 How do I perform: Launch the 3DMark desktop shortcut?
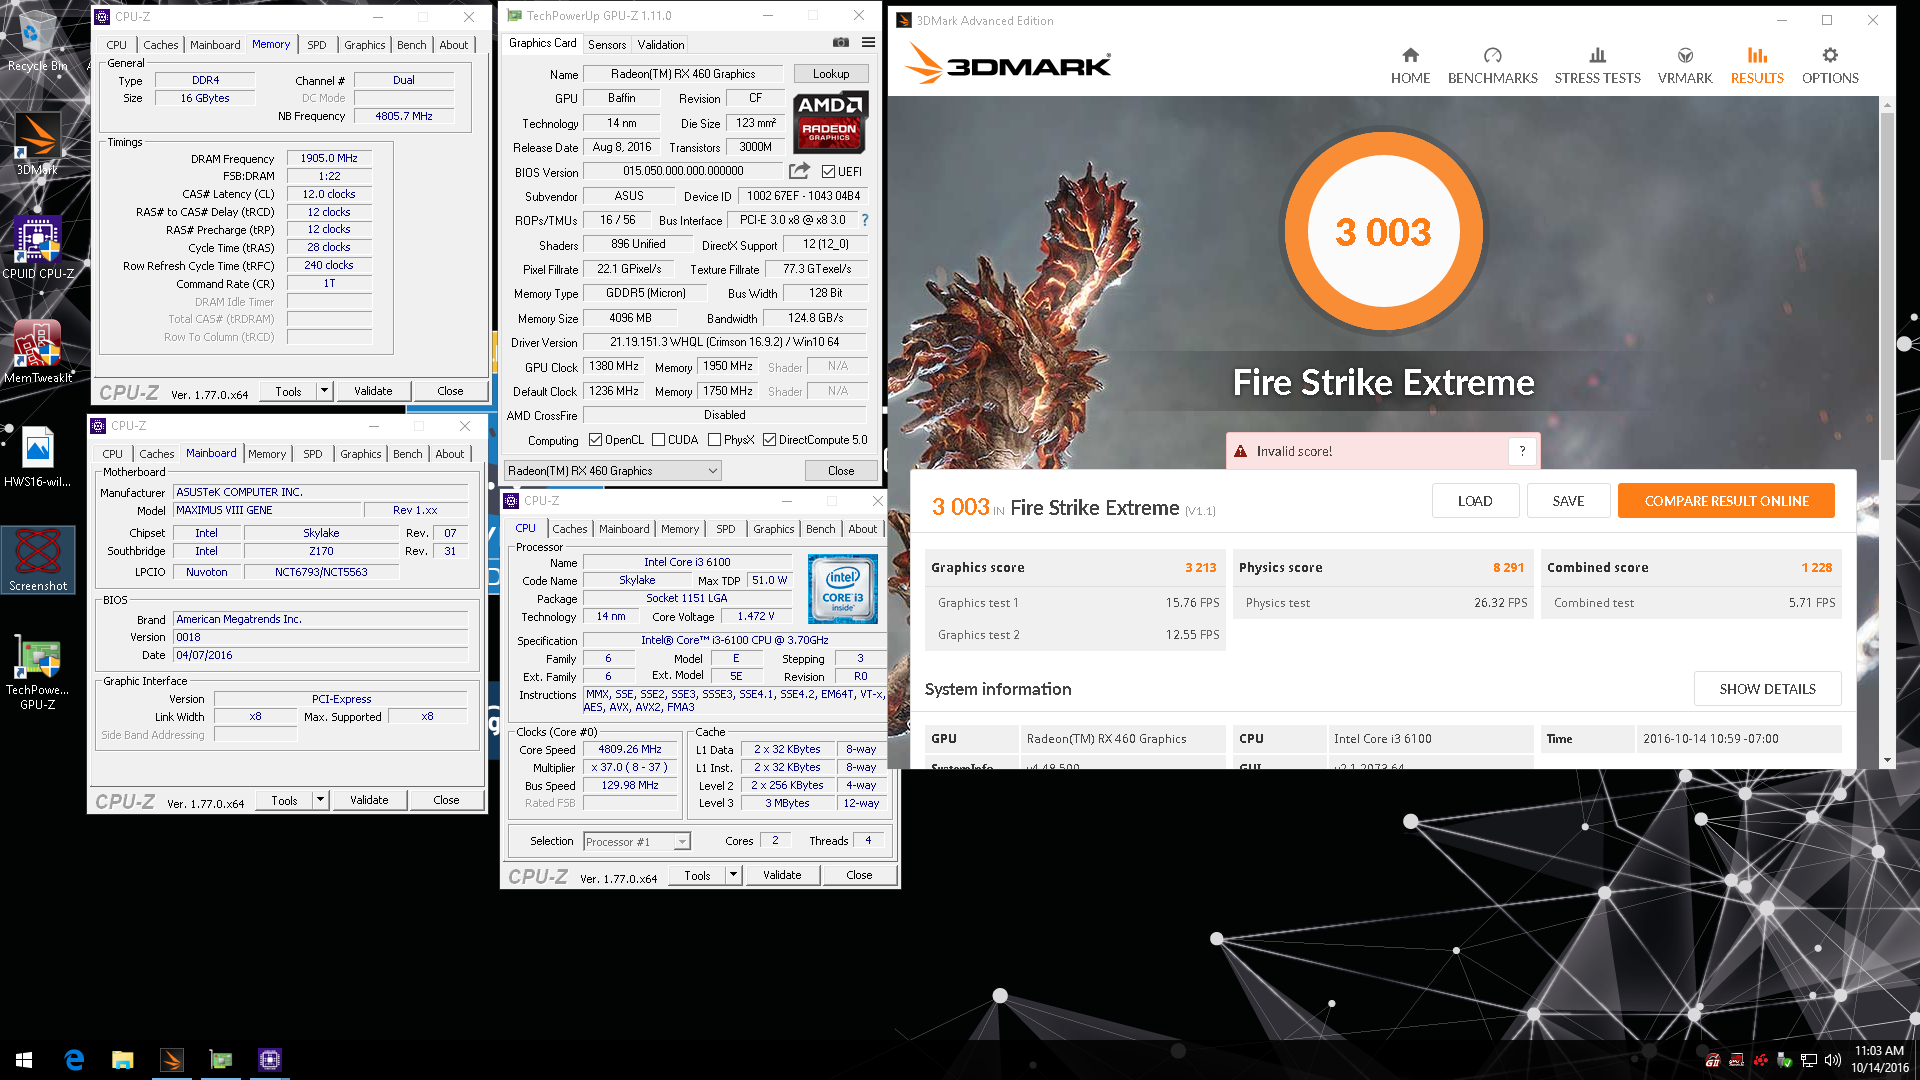(38, 143)
